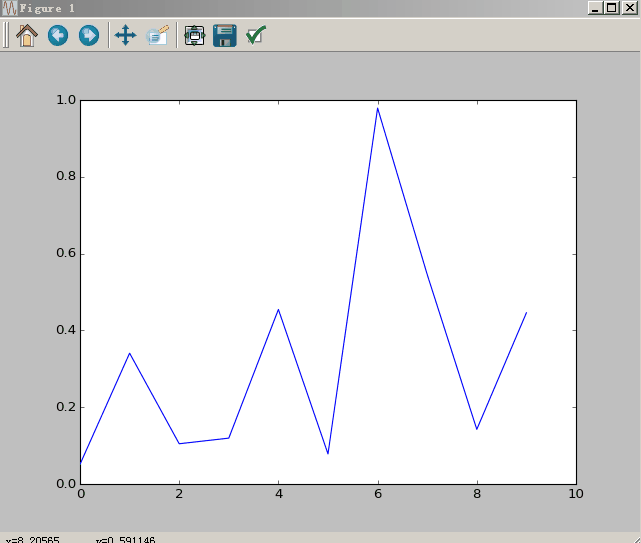The height and width of the screenshot is (543, 641).
Task: Click the peak of the line near x=6
Action: pos(377,108)
